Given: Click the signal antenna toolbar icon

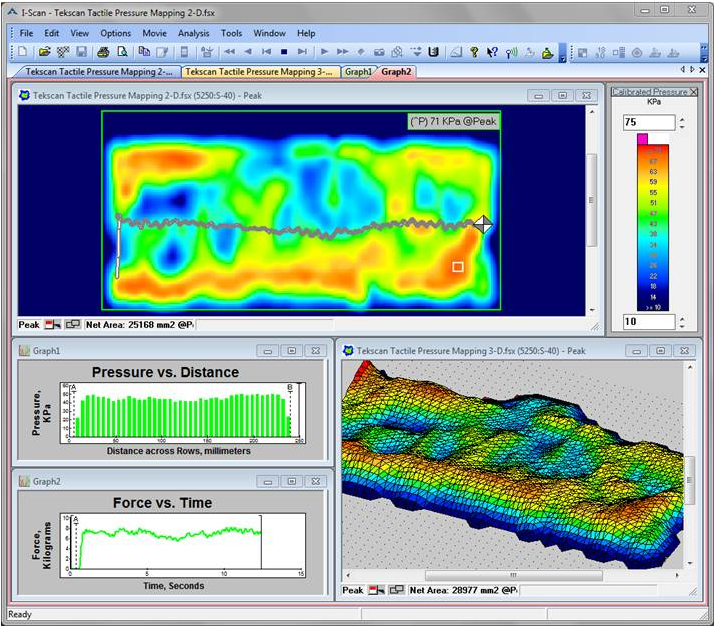Looking at the screenshot, I should 511,52.
